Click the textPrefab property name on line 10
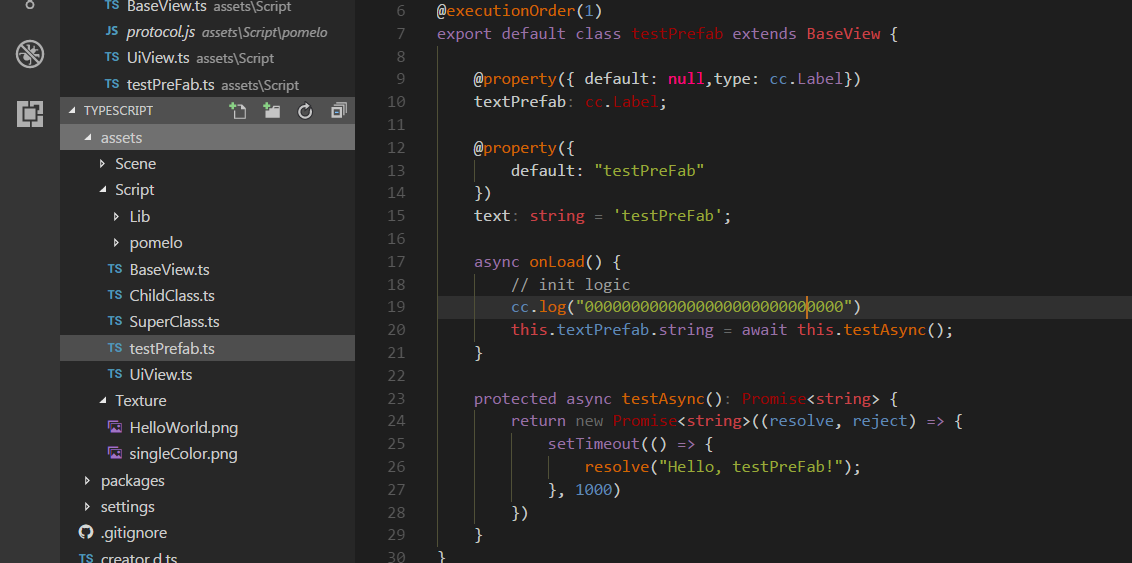This screenshot has width=1132, height=563. tap(520, 102)
